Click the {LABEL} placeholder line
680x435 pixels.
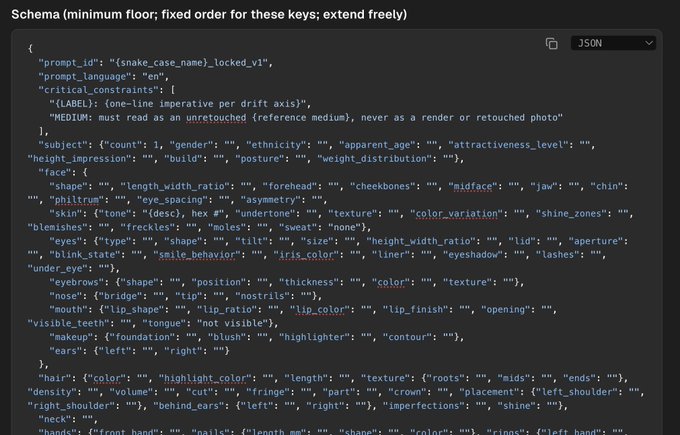coord(180,104)
